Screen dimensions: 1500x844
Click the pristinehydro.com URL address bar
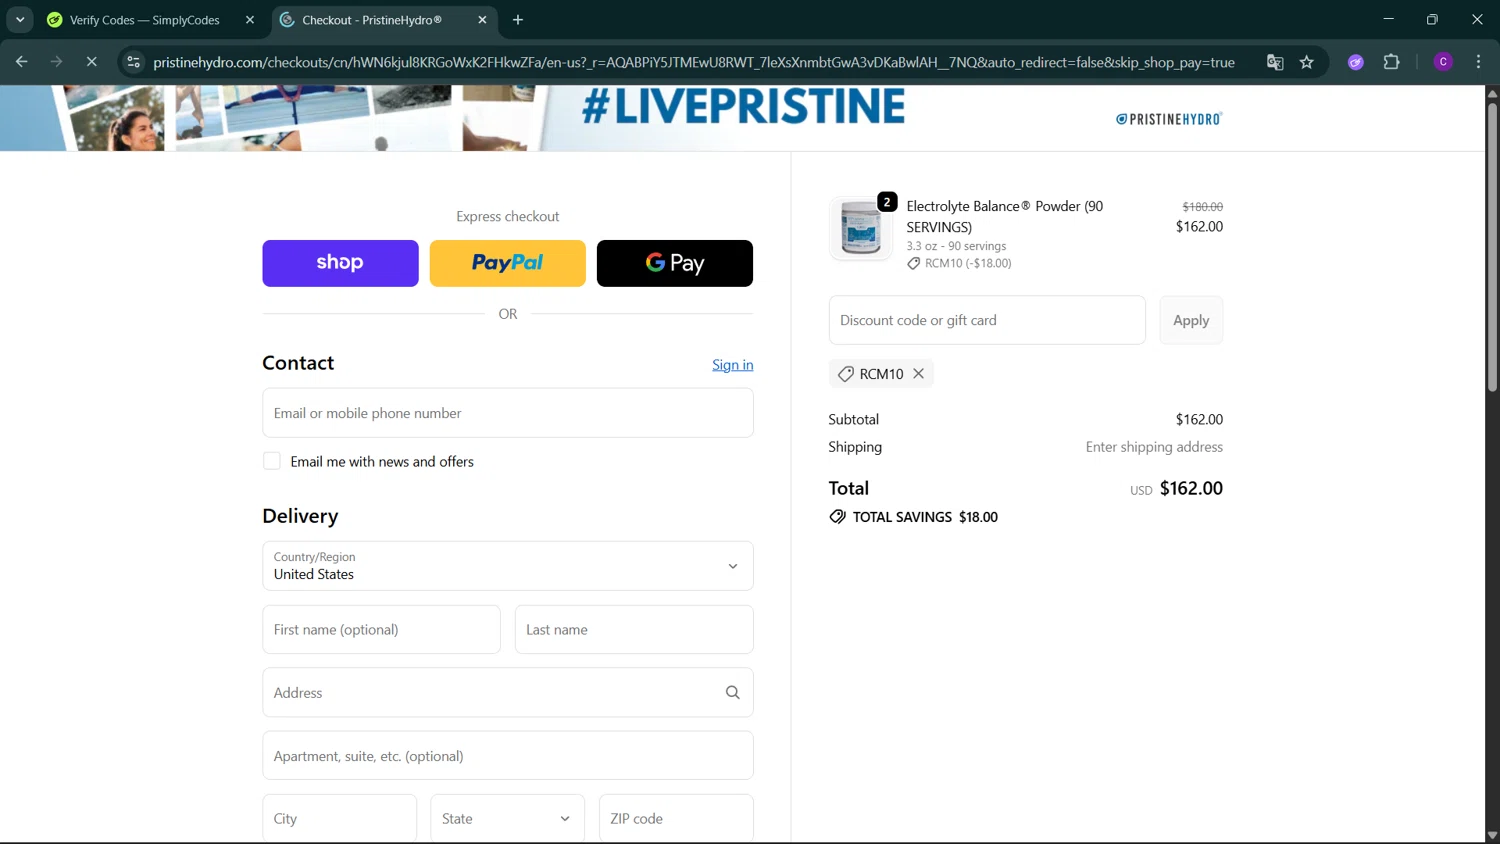pos(694,62)
